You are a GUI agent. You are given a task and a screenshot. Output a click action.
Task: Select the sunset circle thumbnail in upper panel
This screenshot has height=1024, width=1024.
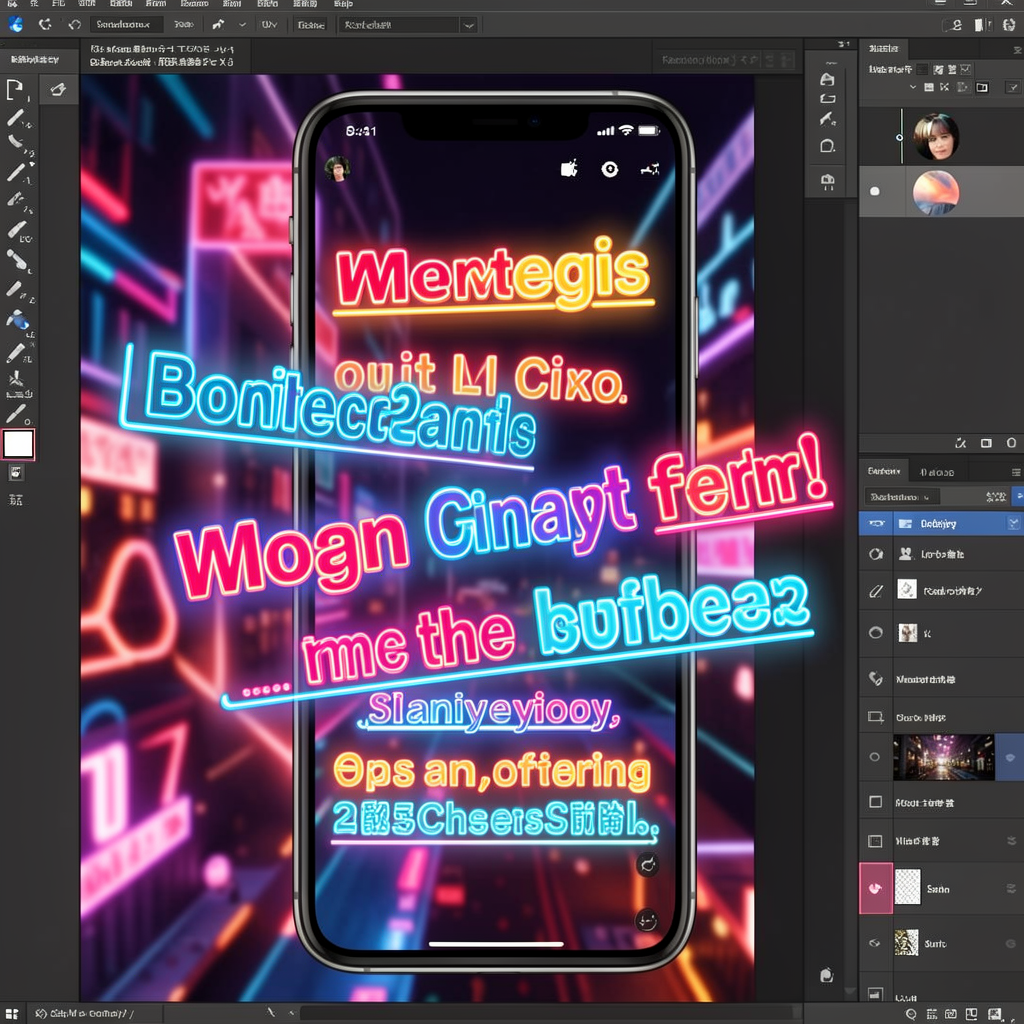(x=936, y=192)
